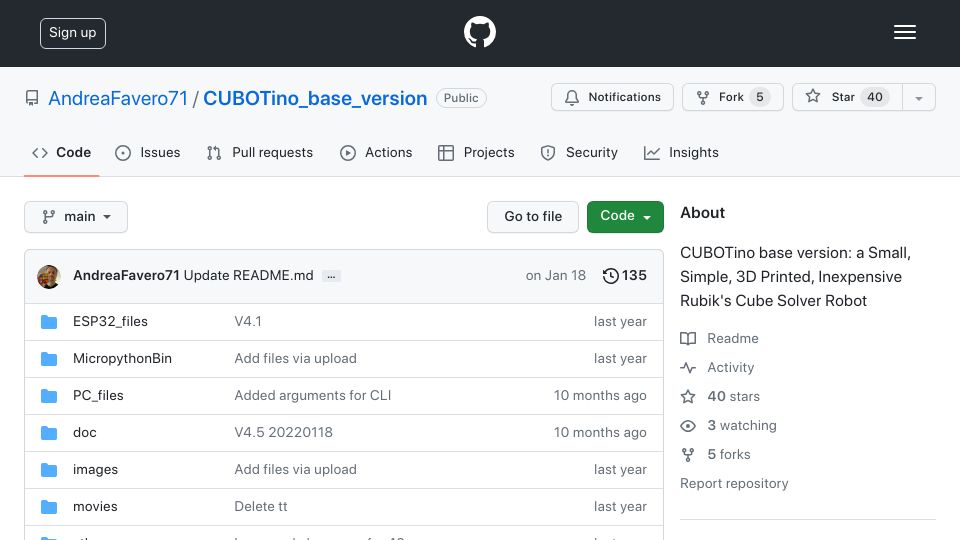Viewport: 960px width, 540px height.
Task: Open the 'V4.5 20220118' commit message
Action: 283,432
